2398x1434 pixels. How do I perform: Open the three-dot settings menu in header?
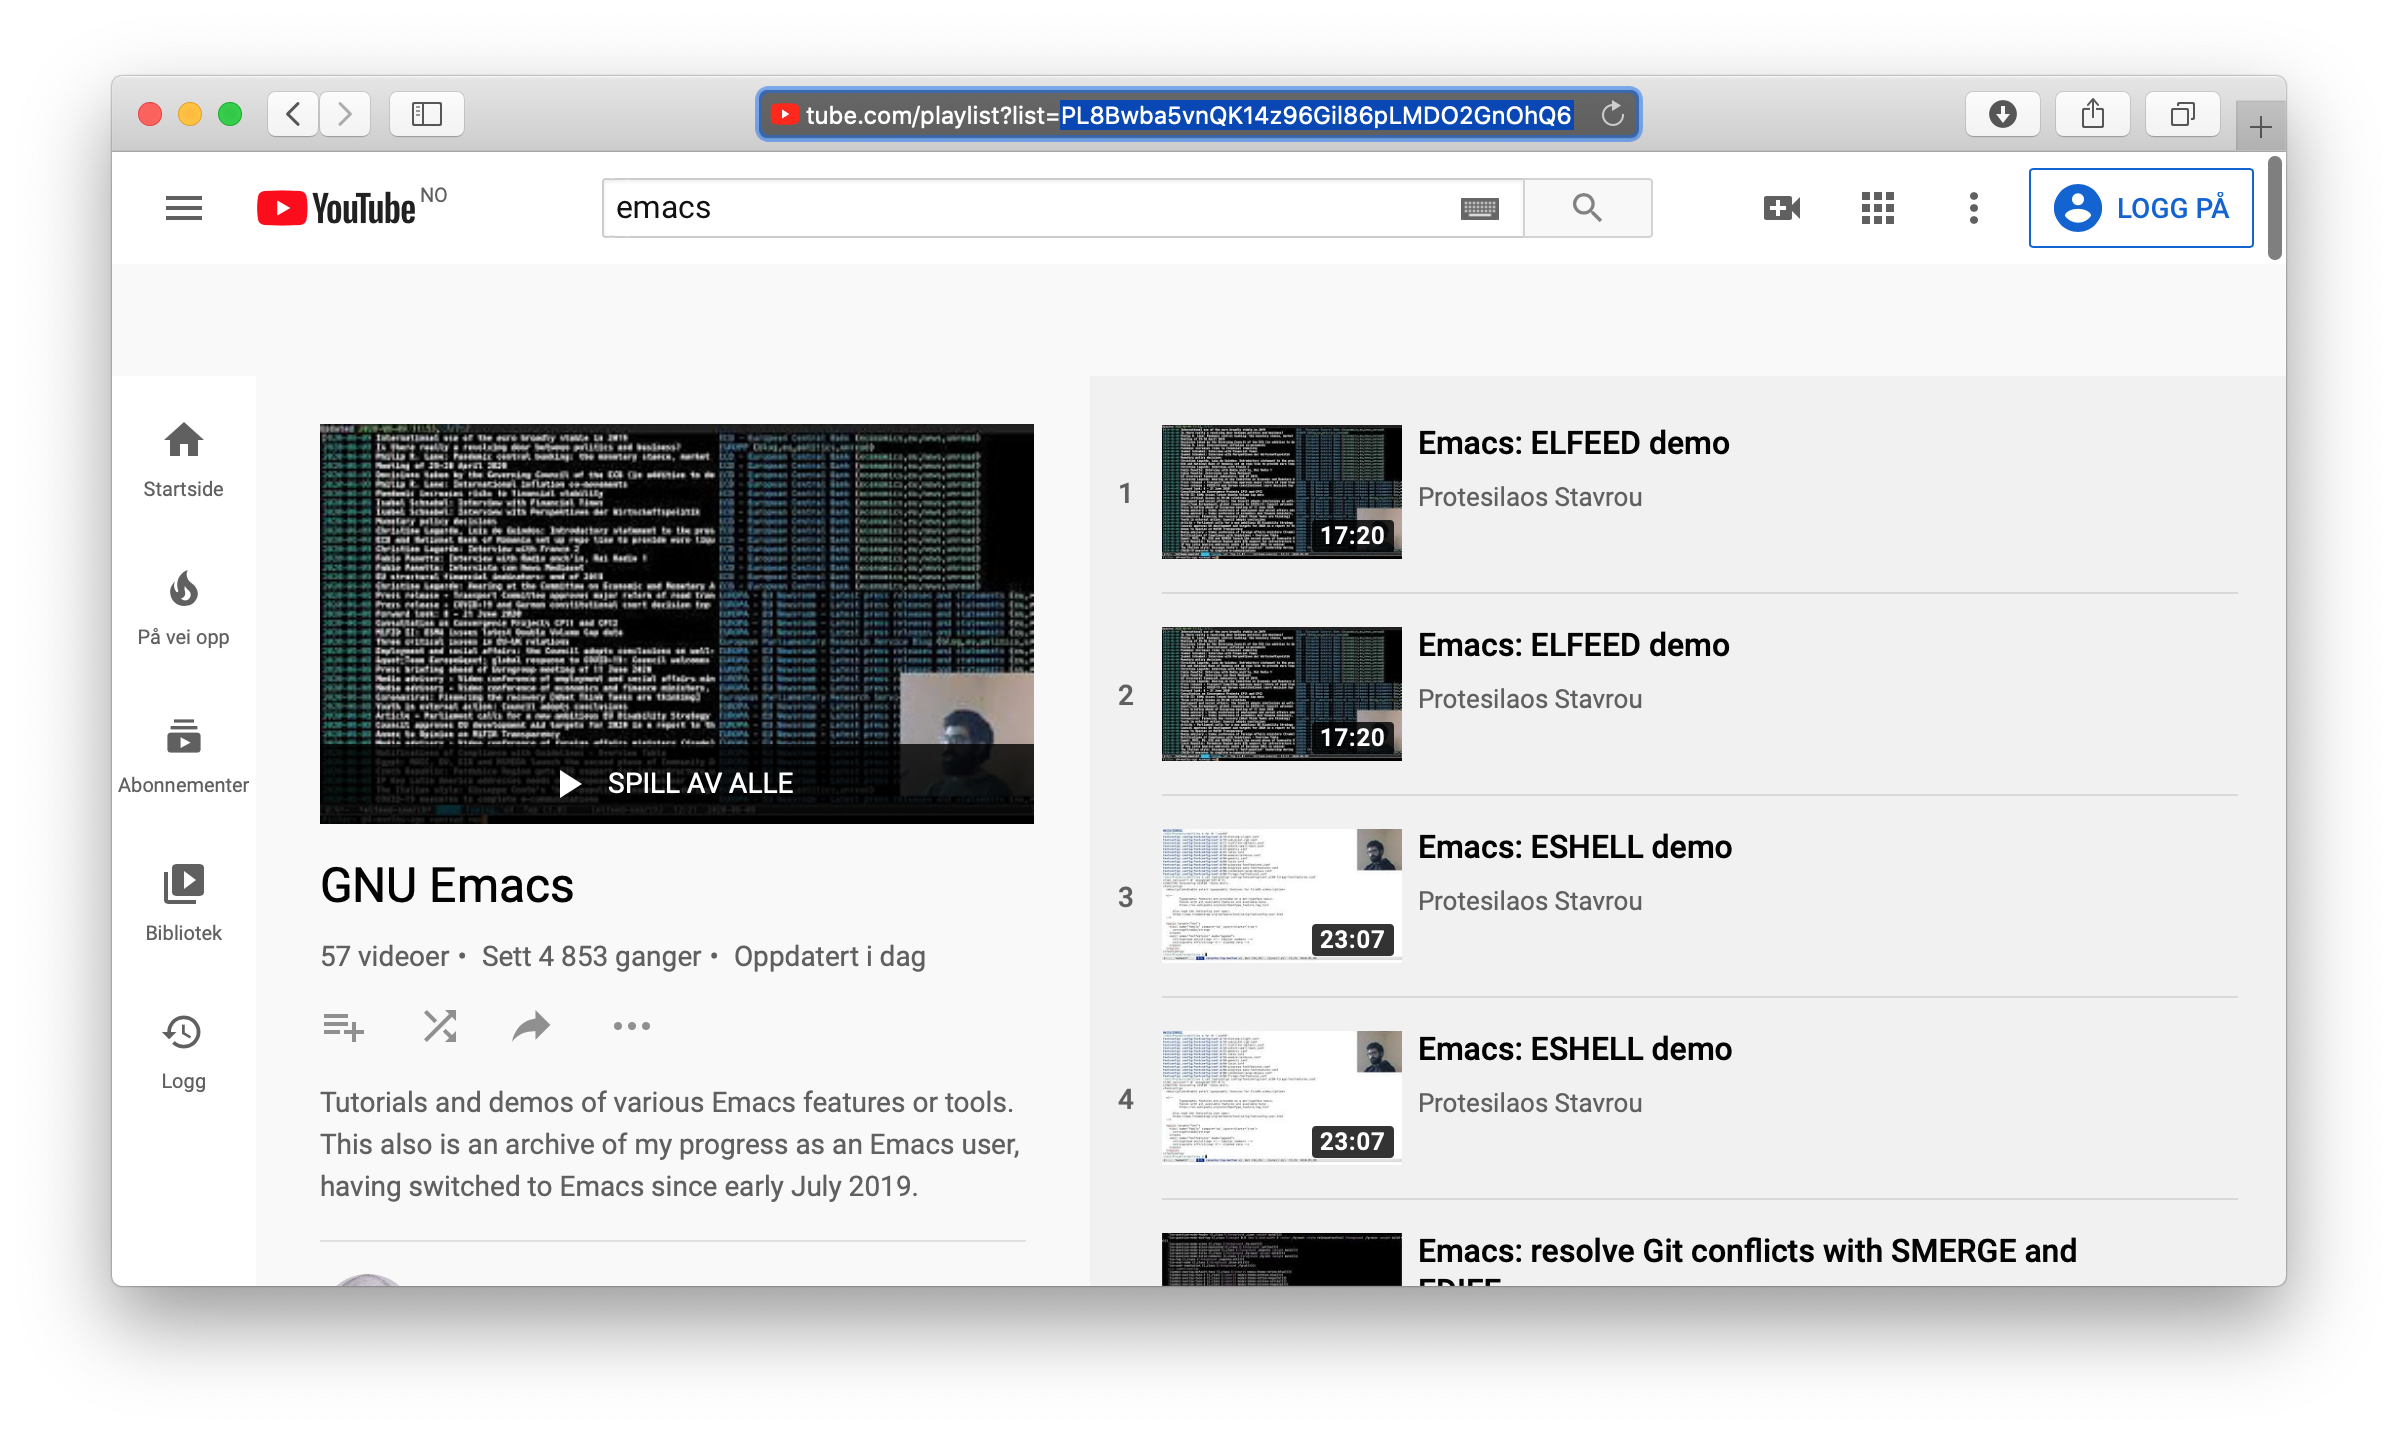click(x=1973, y=208)
